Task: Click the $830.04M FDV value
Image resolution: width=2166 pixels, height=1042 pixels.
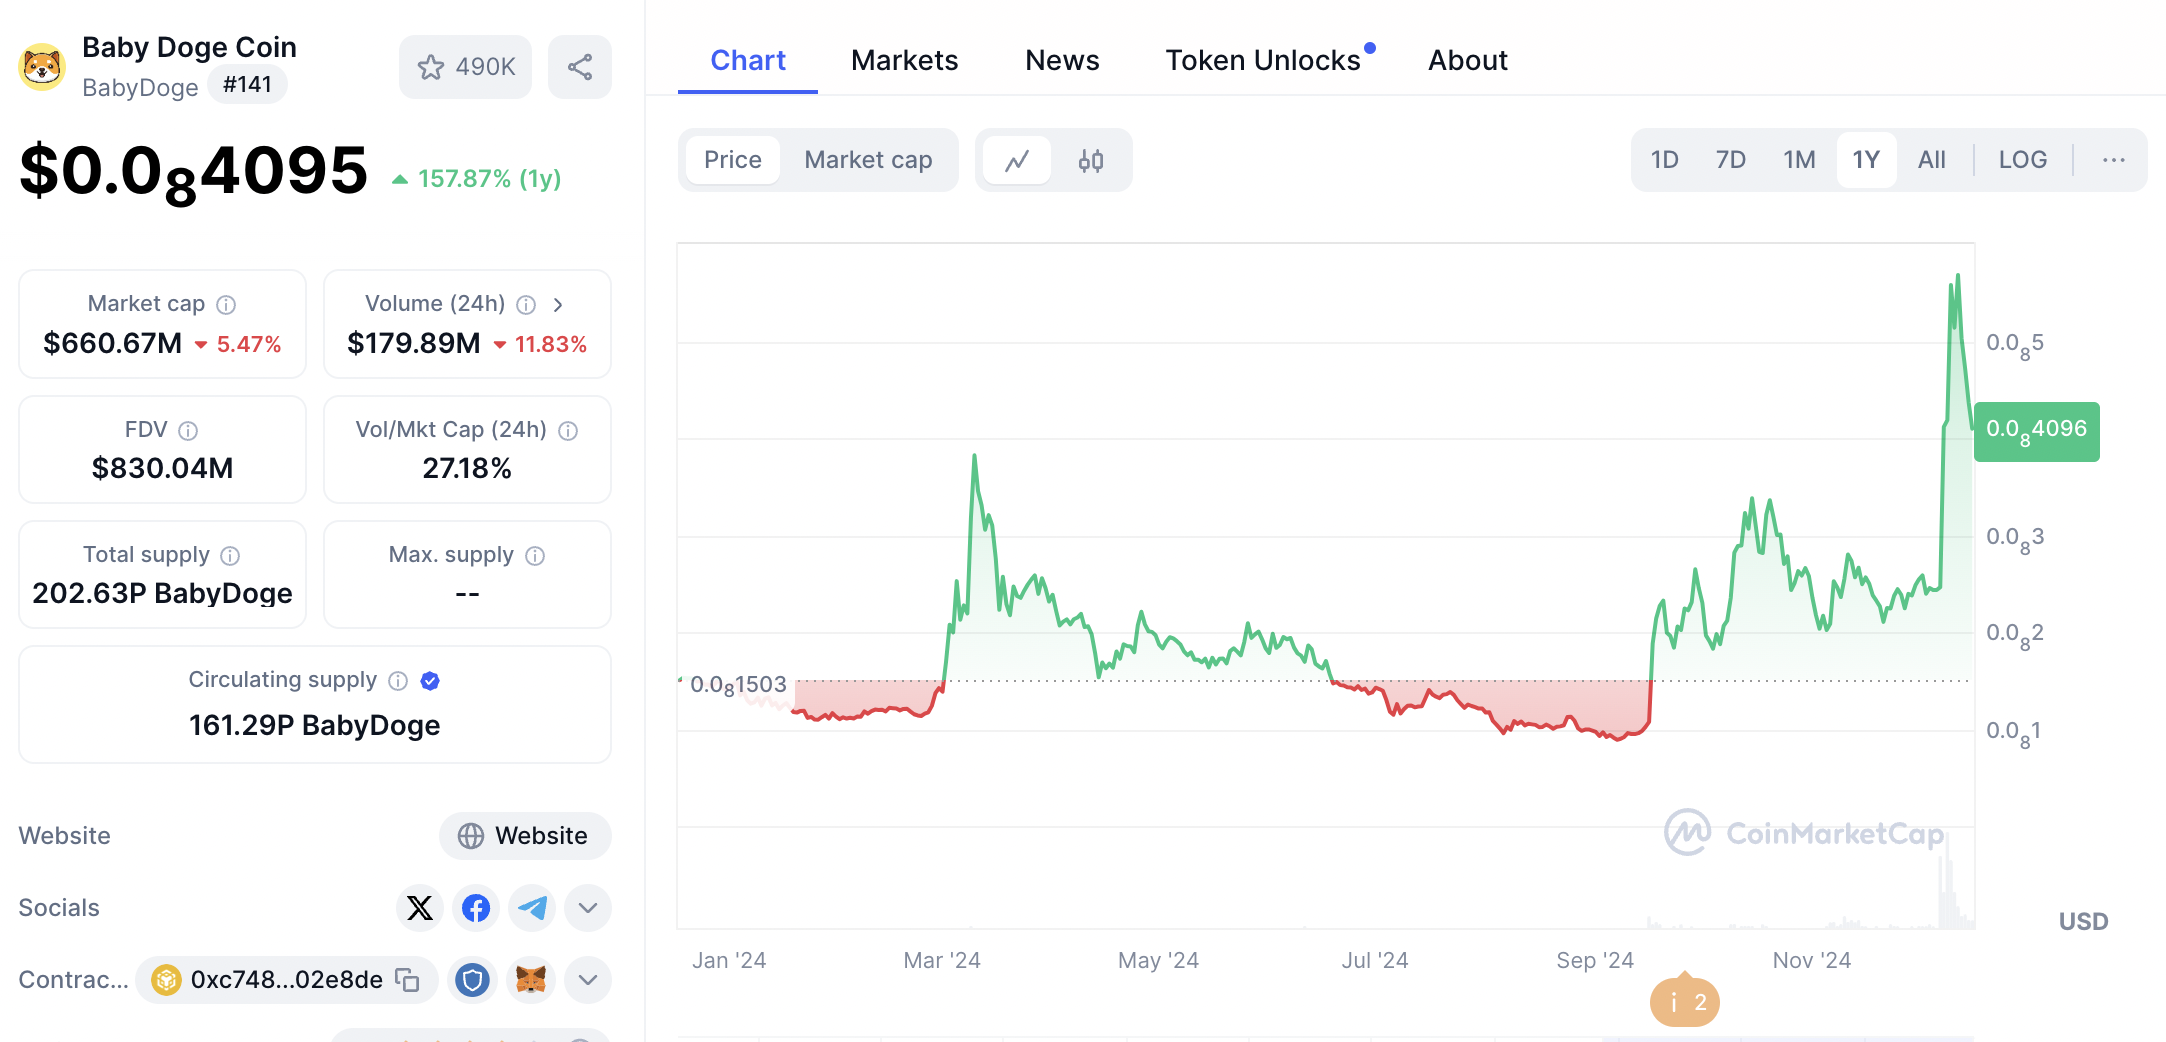Action: tap(162, 468)
